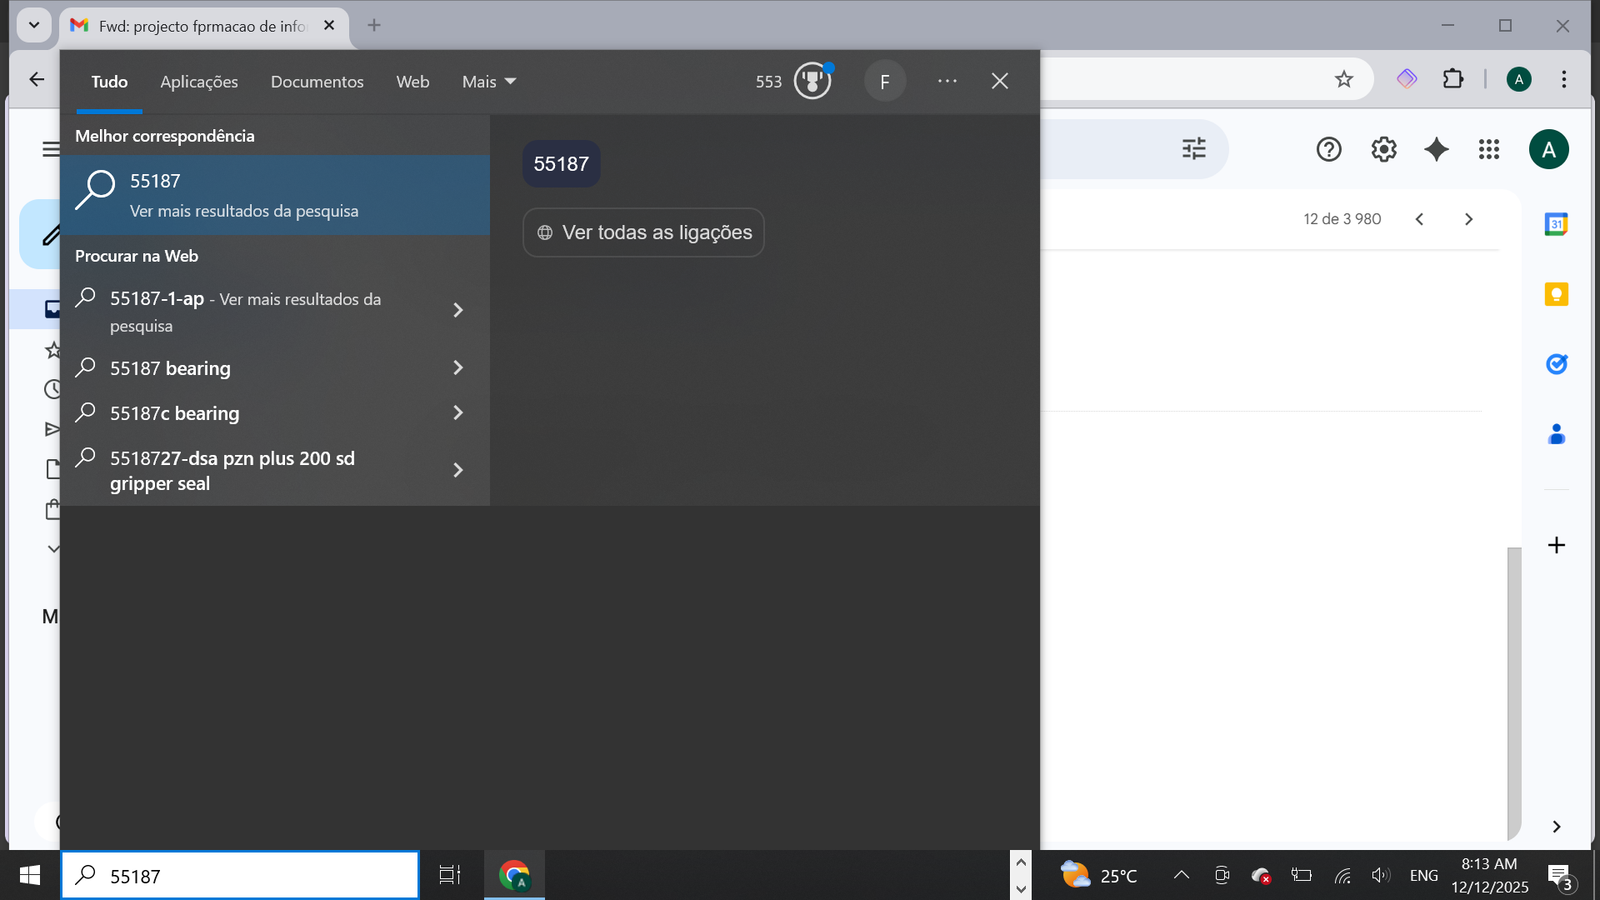Open the Chrome icon on the taskbar
Screen dimensions: 1600x900
tap(514, 876)
